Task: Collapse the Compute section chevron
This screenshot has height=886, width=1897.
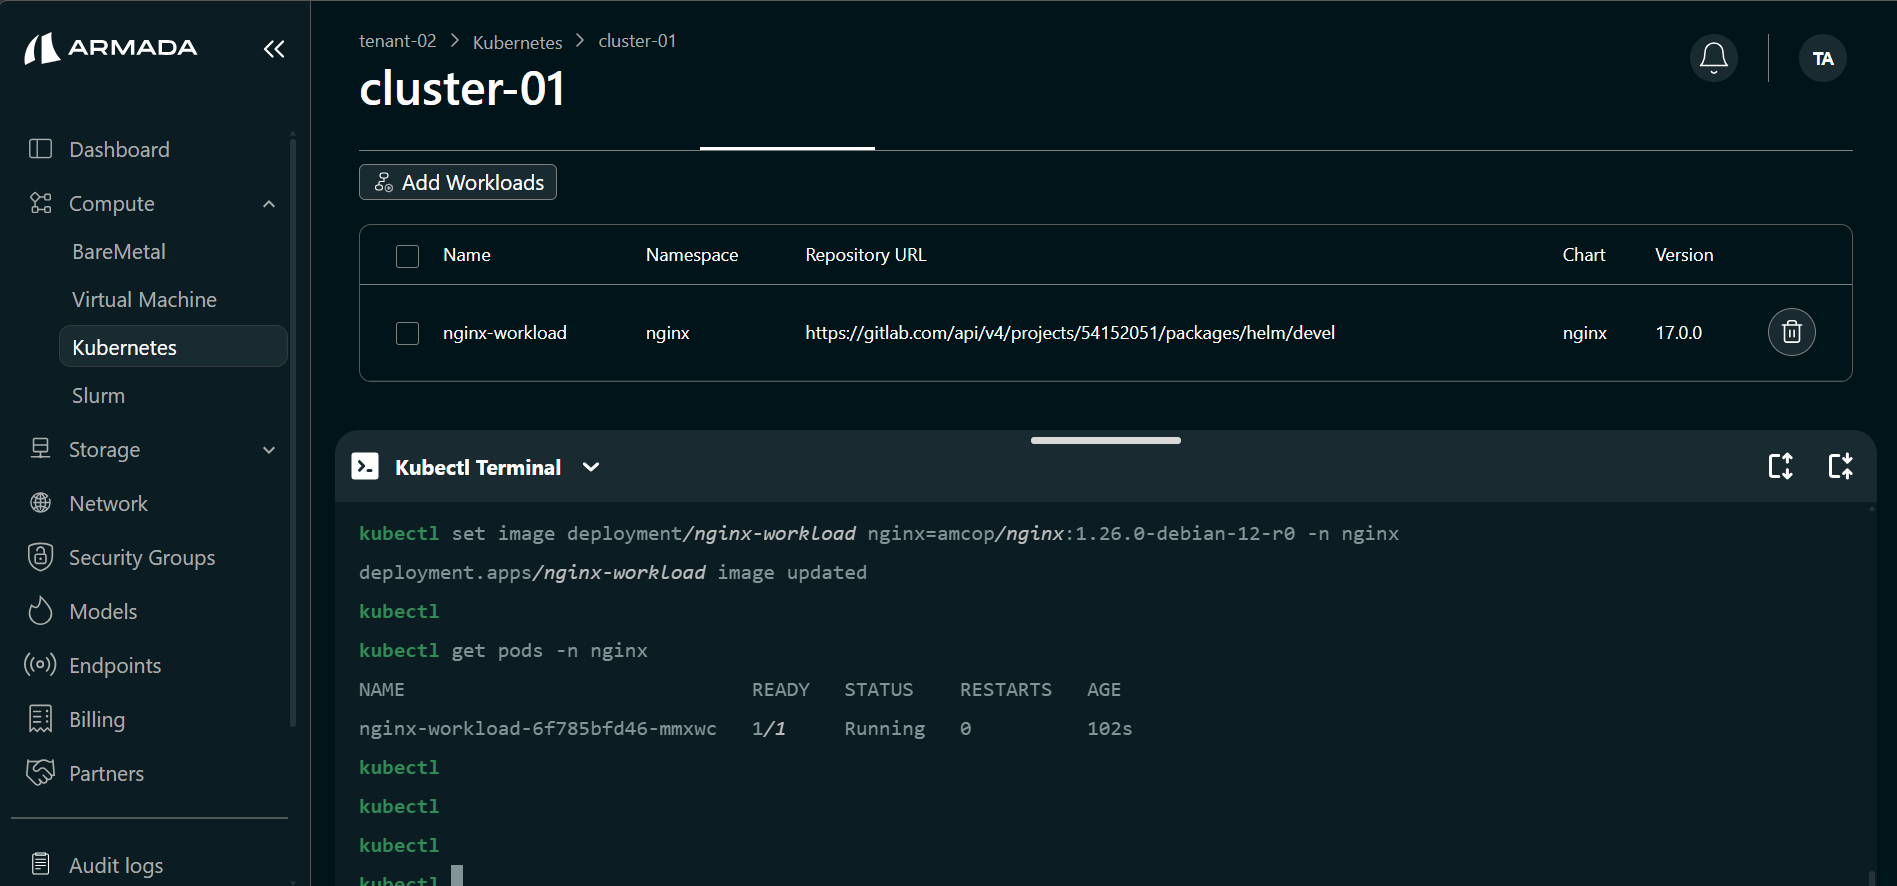Action: 269,204
